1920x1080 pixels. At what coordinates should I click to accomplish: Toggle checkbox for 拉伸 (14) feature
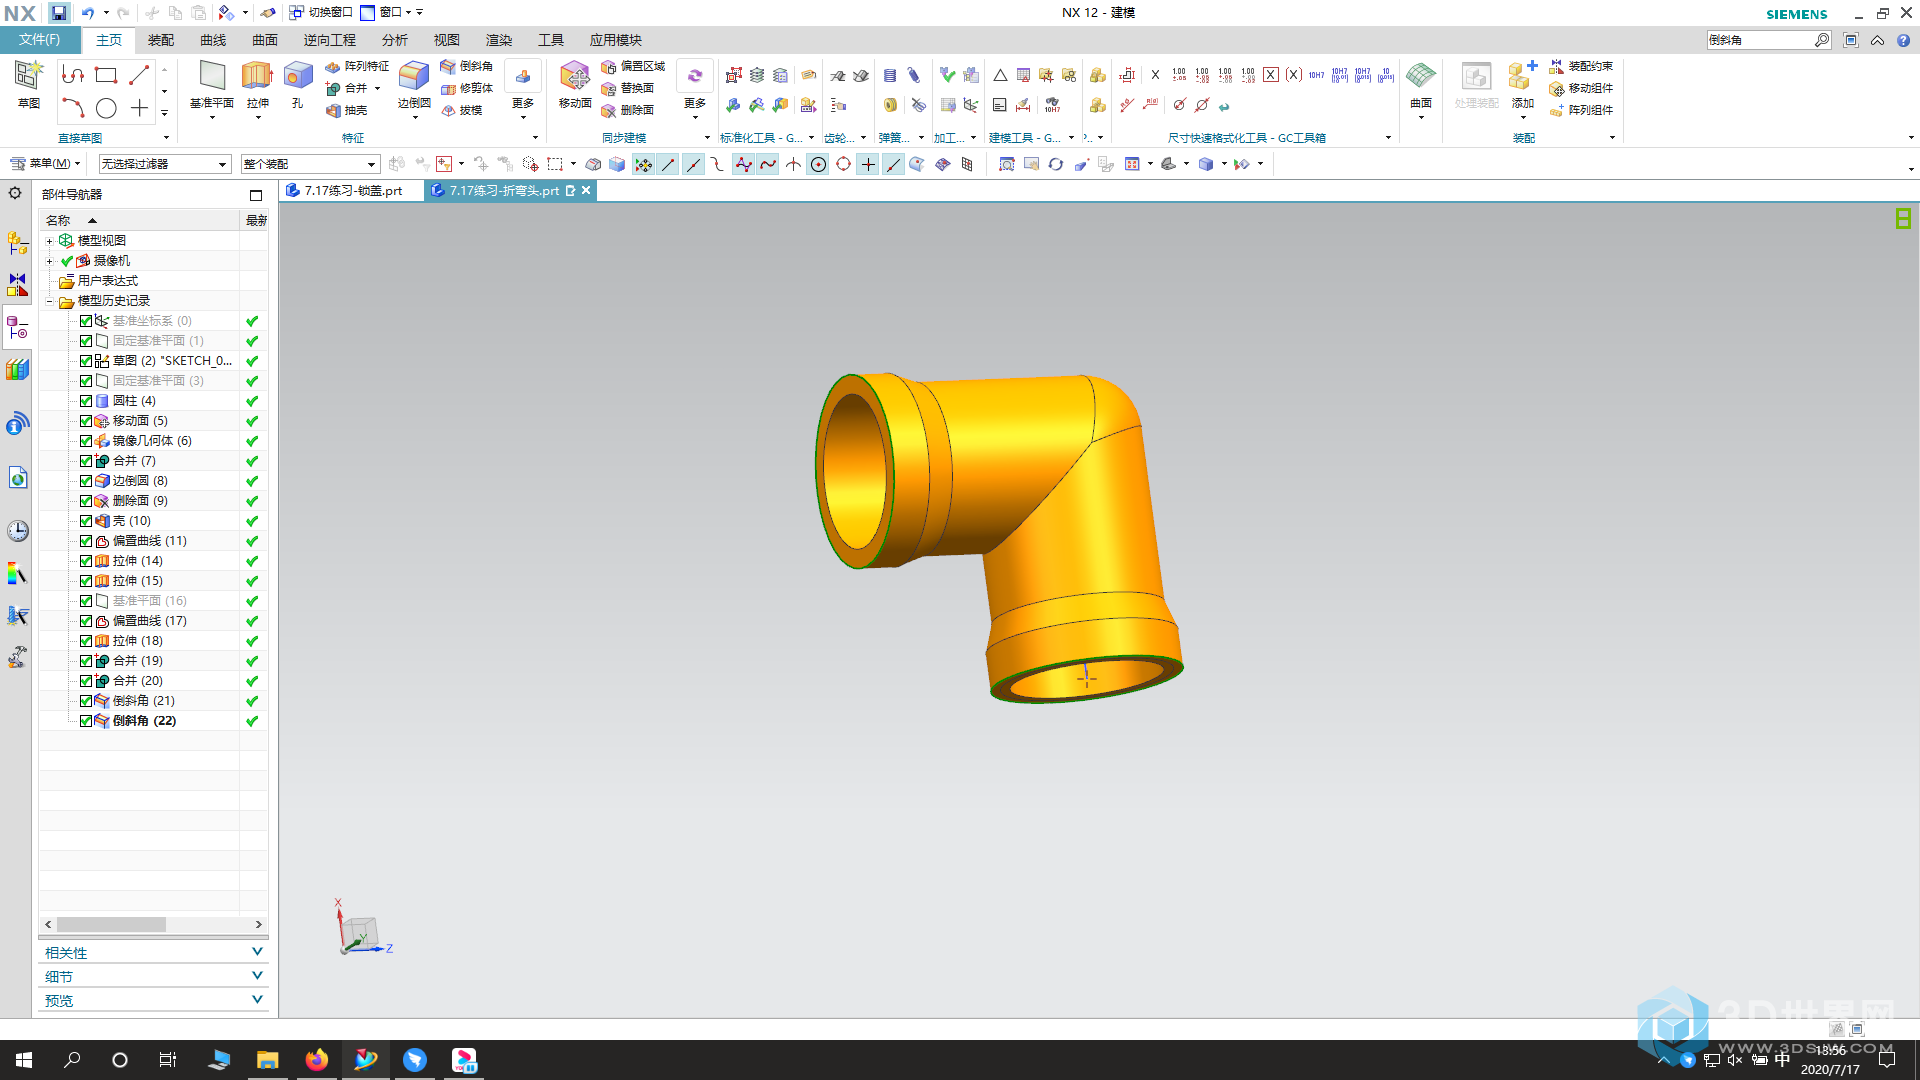pyautogui.click(x=86, y=561)
